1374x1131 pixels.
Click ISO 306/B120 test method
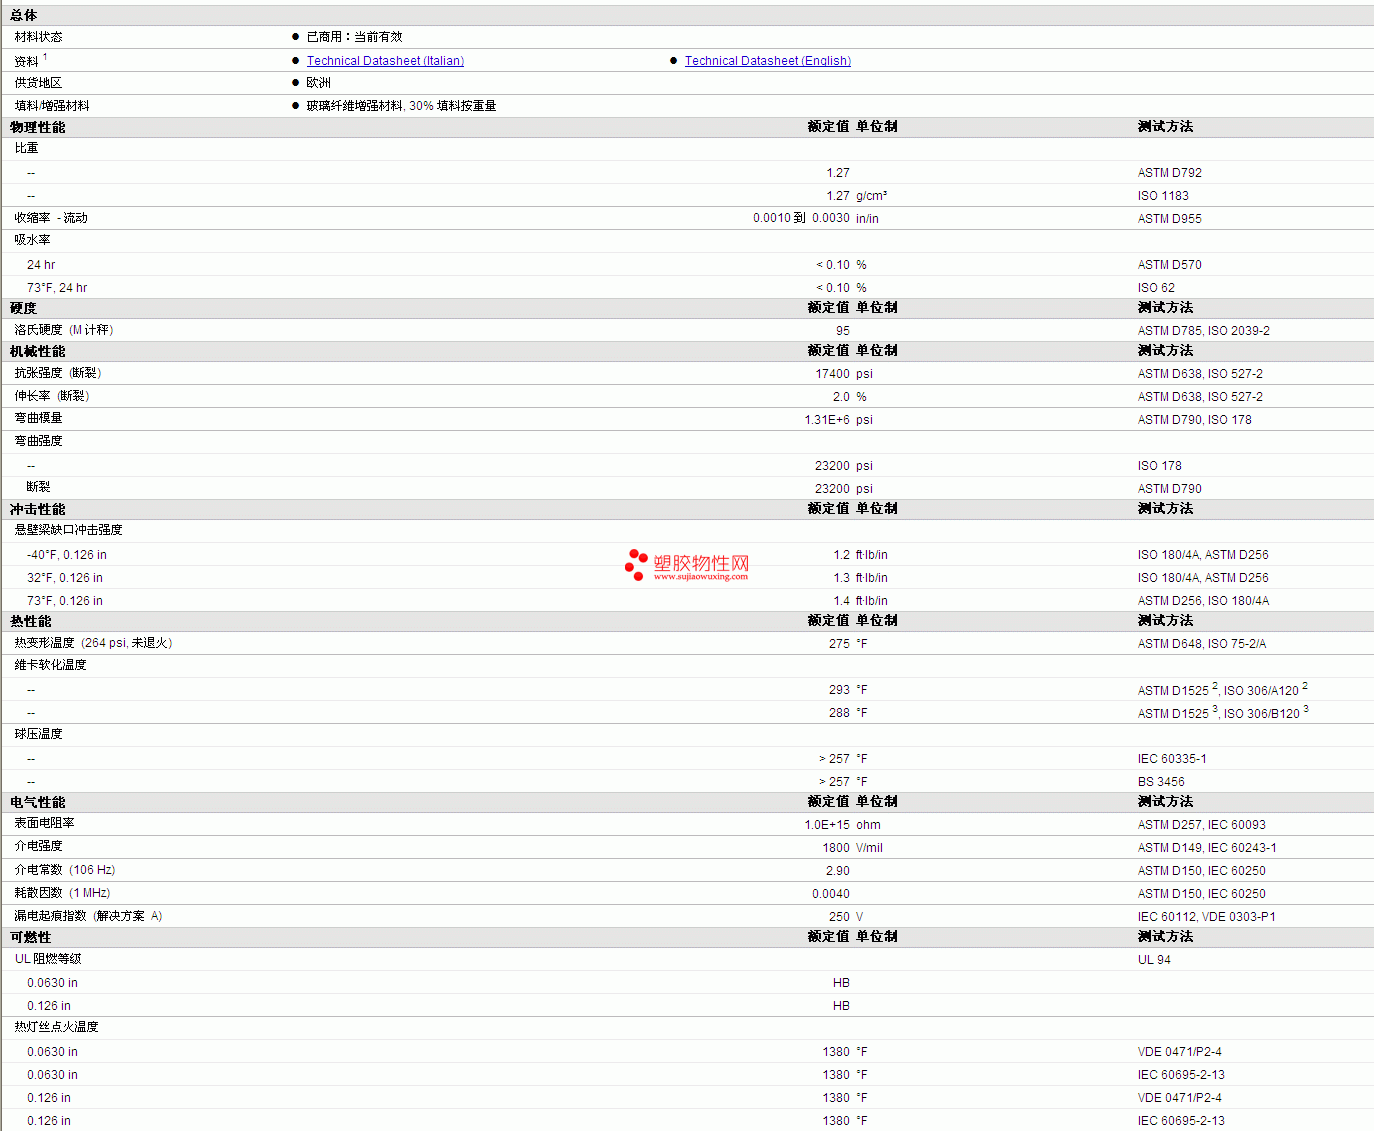pyautogui.click(x=1262, y=713)
